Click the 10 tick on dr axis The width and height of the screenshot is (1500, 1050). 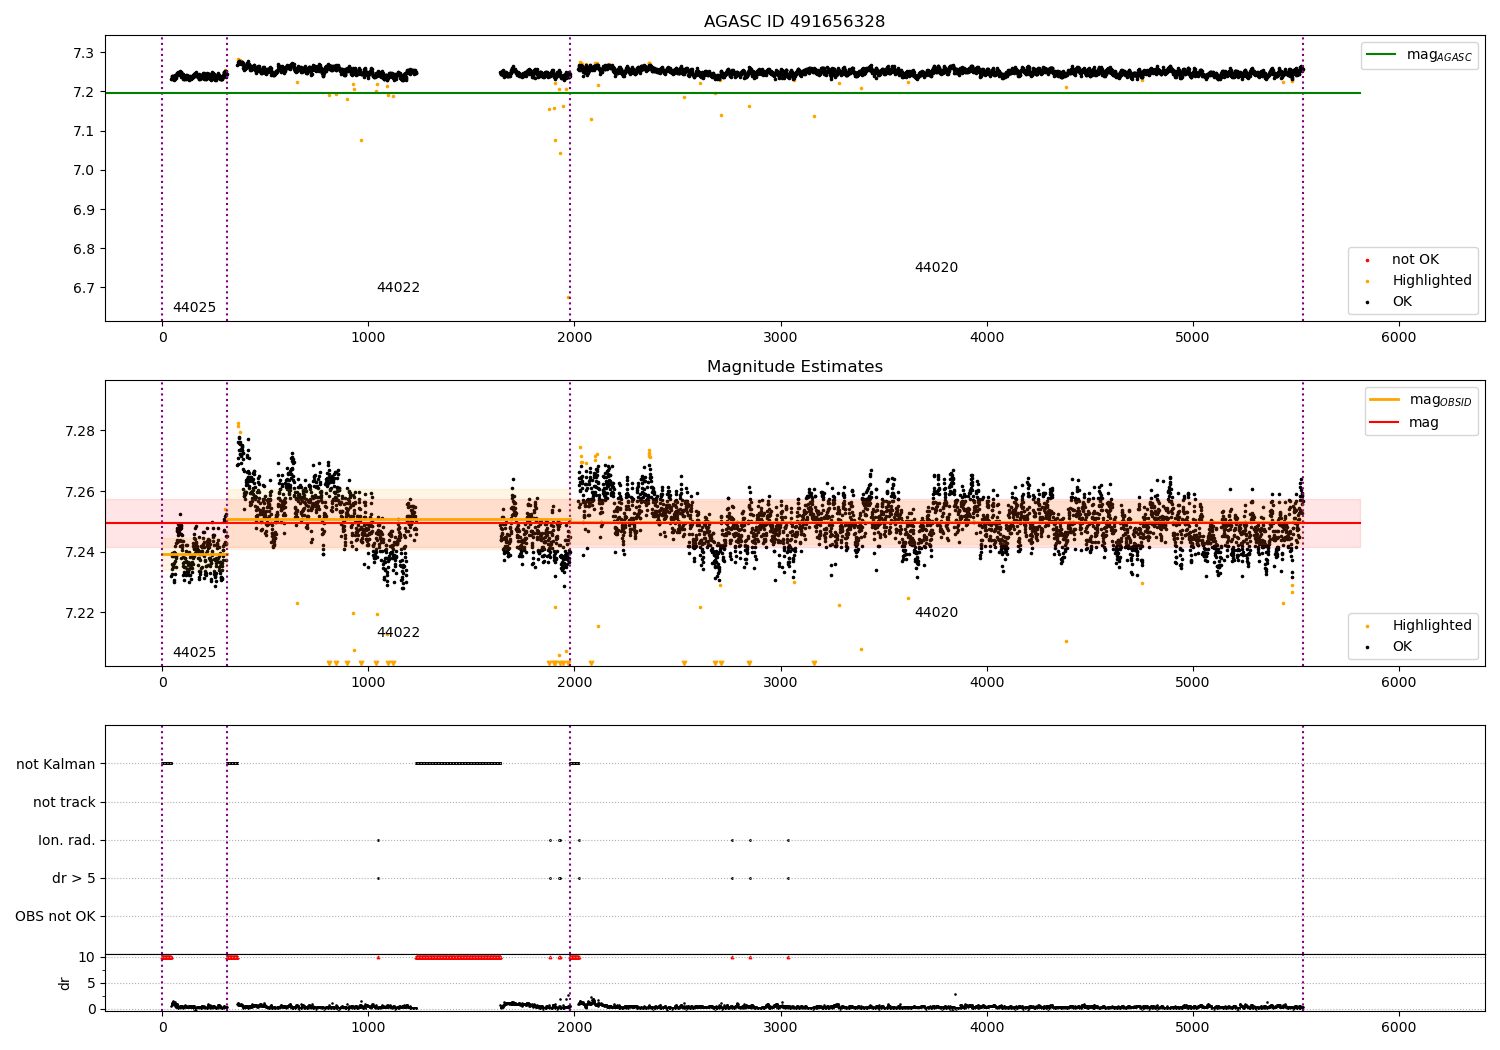click(x=87, y=957)
